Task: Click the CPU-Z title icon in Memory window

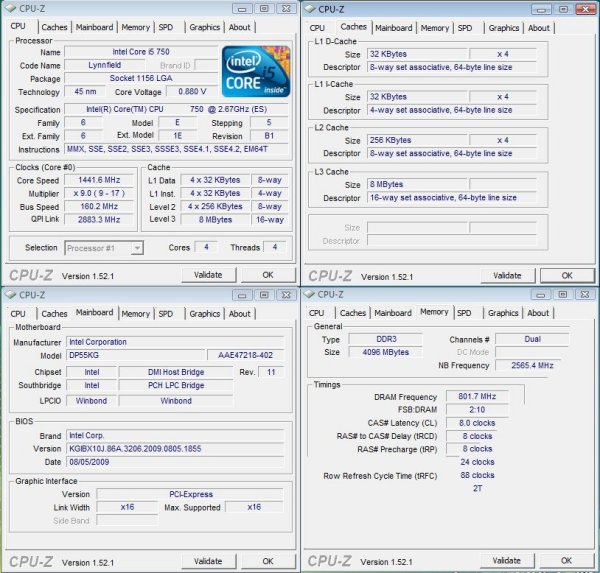Action: click(310, 294)
